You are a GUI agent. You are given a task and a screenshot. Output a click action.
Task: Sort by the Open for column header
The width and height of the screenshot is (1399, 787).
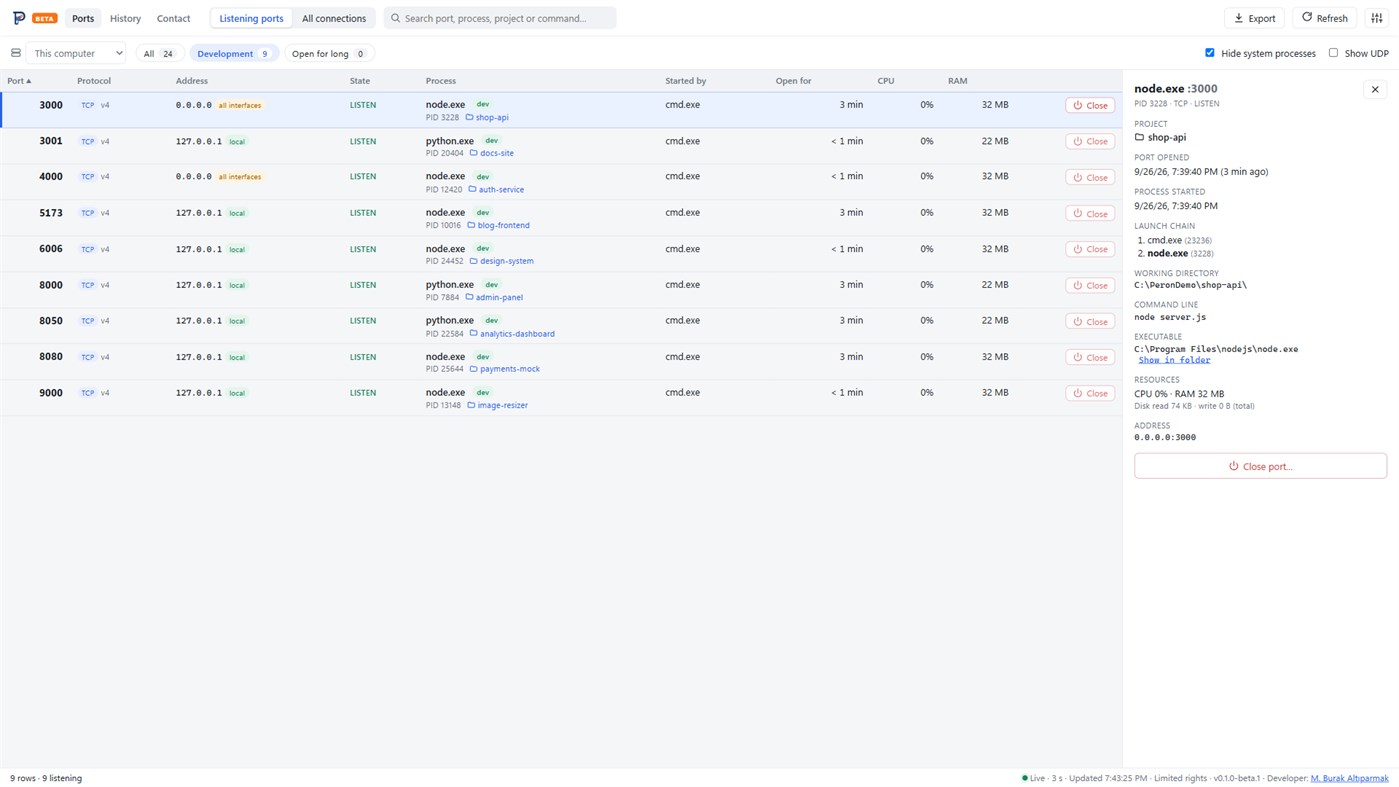point(793,81)
